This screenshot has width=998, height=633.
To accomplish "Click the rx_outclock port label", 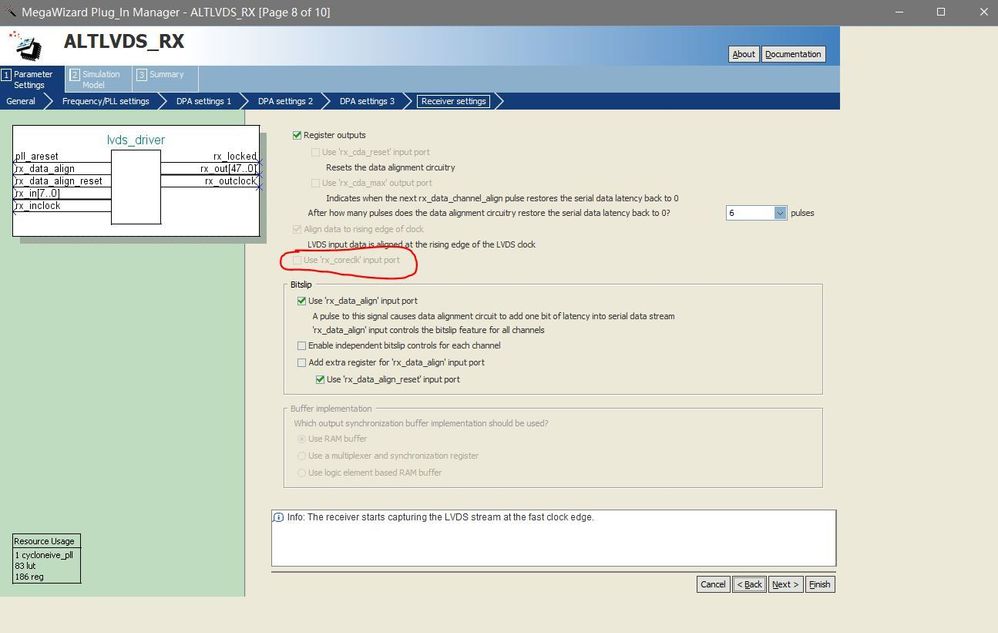I will (x=231, y=181).
